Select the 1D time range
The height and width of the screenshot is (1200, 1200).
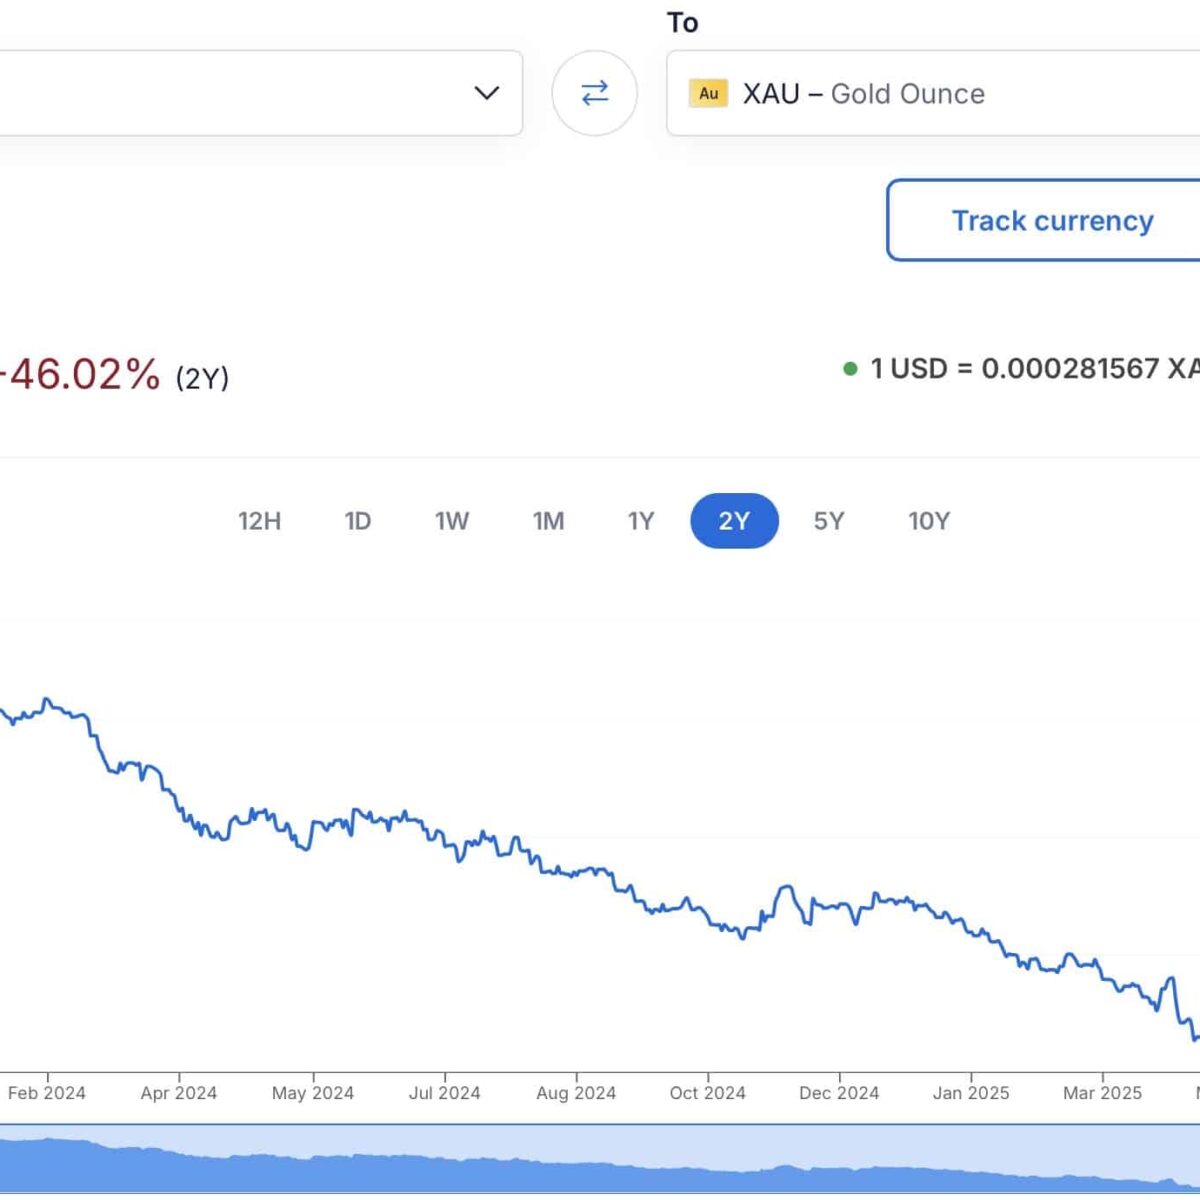(357, 521)
